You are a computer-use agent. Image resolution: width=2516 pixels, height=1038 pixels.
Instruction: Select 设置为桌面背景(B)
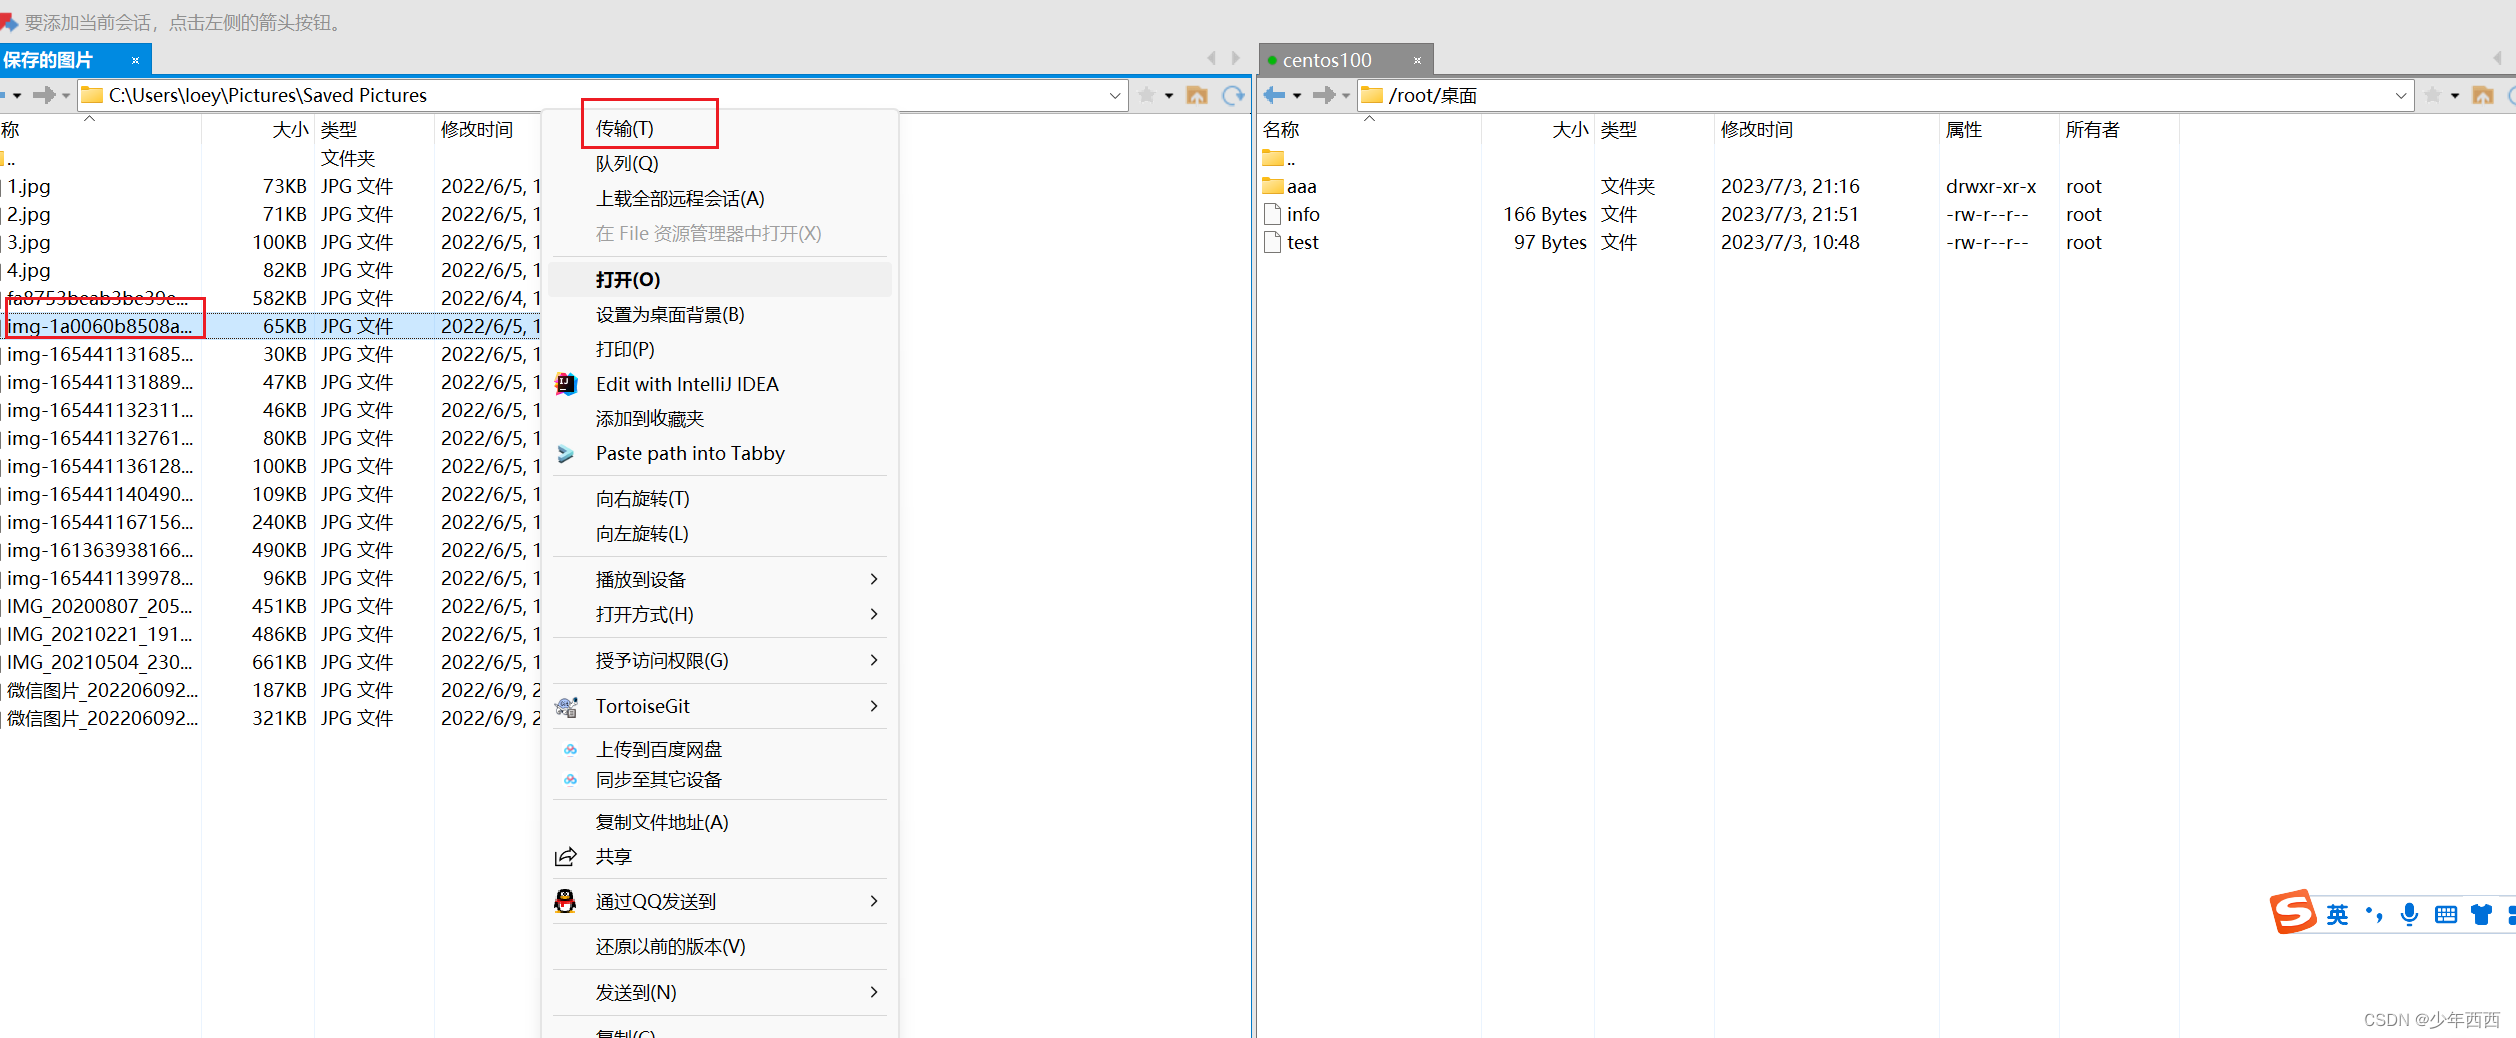720,315
